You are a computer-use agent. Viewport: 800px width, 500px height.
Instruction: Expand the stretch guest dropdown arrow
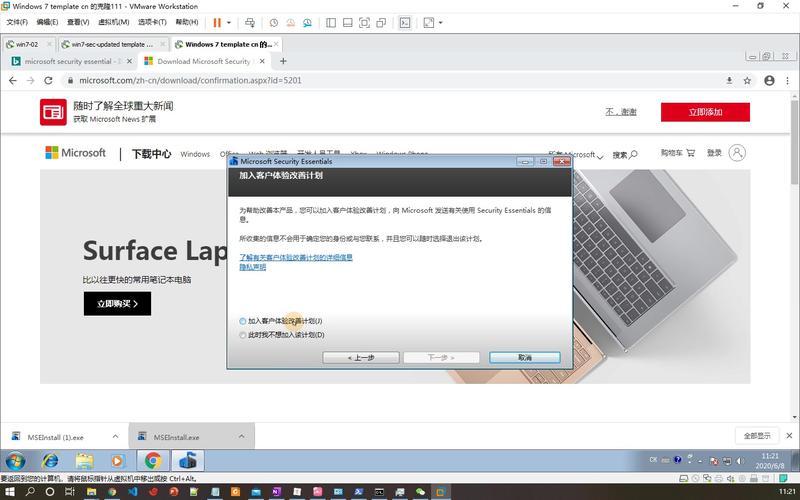pos(440,22)
